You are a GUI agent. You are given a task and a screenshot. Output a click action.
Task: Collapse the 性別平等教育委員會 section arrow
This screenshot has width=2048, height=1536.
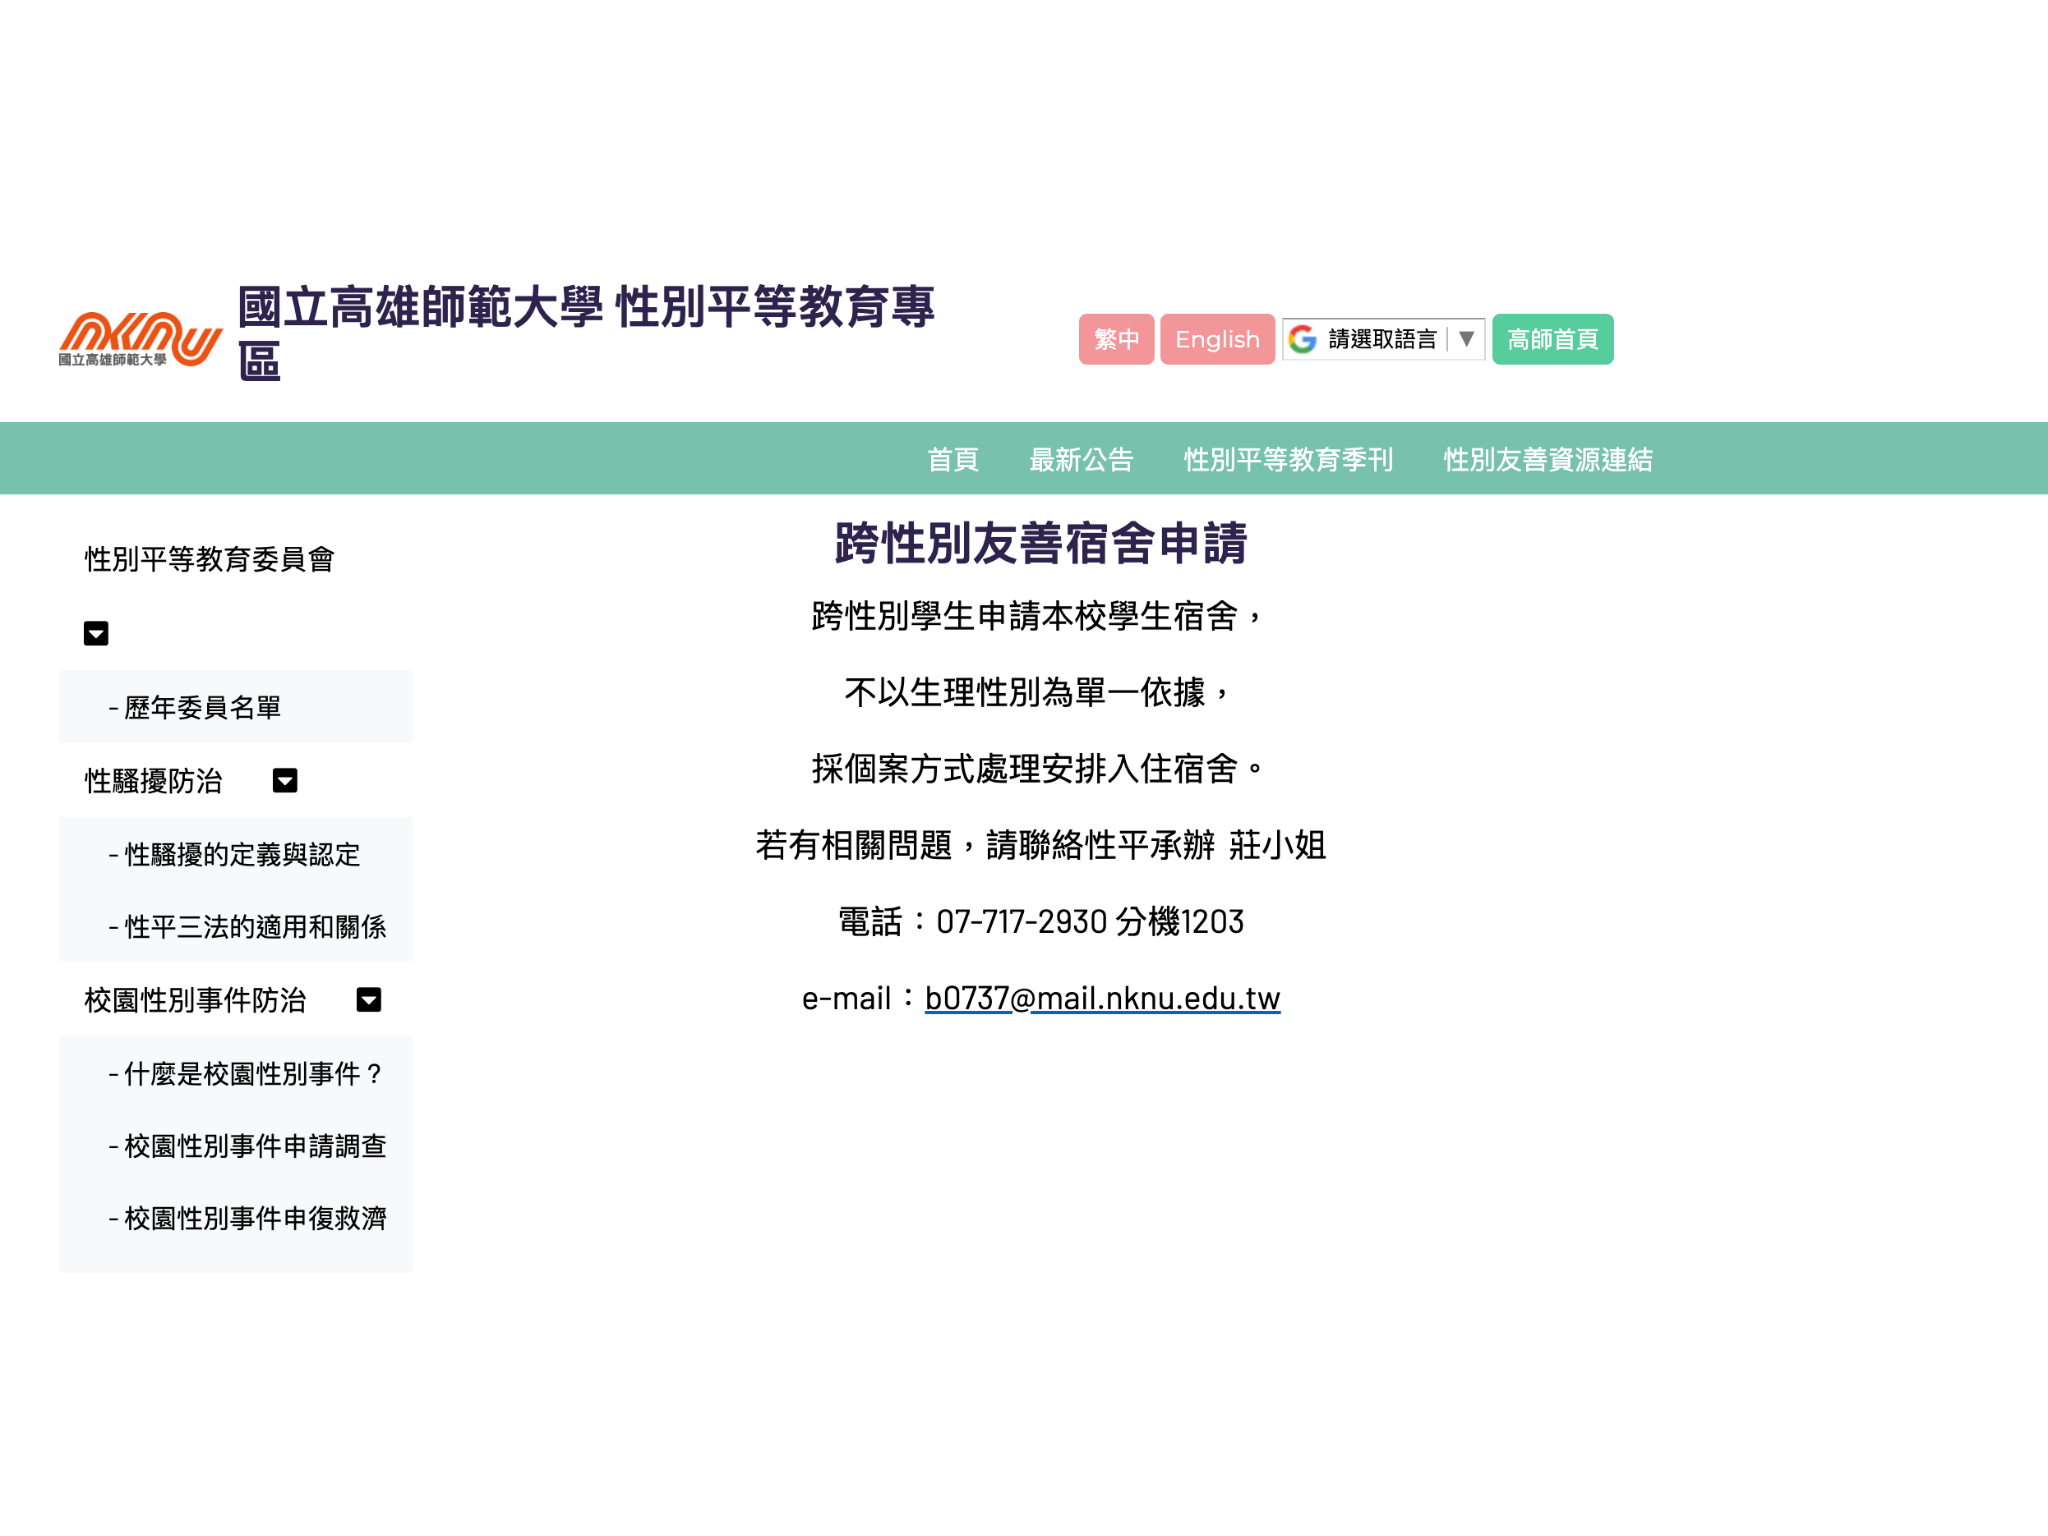click(96, 633)
